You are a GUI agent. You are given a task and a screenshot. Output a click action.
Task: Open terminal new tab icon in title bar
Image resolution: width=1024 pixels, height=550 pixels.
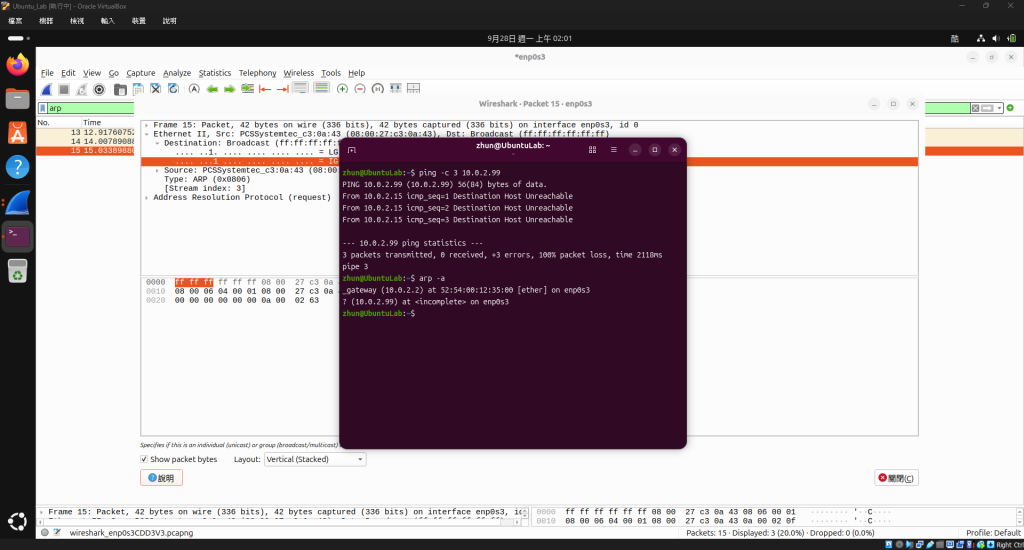tap(352, 150)
